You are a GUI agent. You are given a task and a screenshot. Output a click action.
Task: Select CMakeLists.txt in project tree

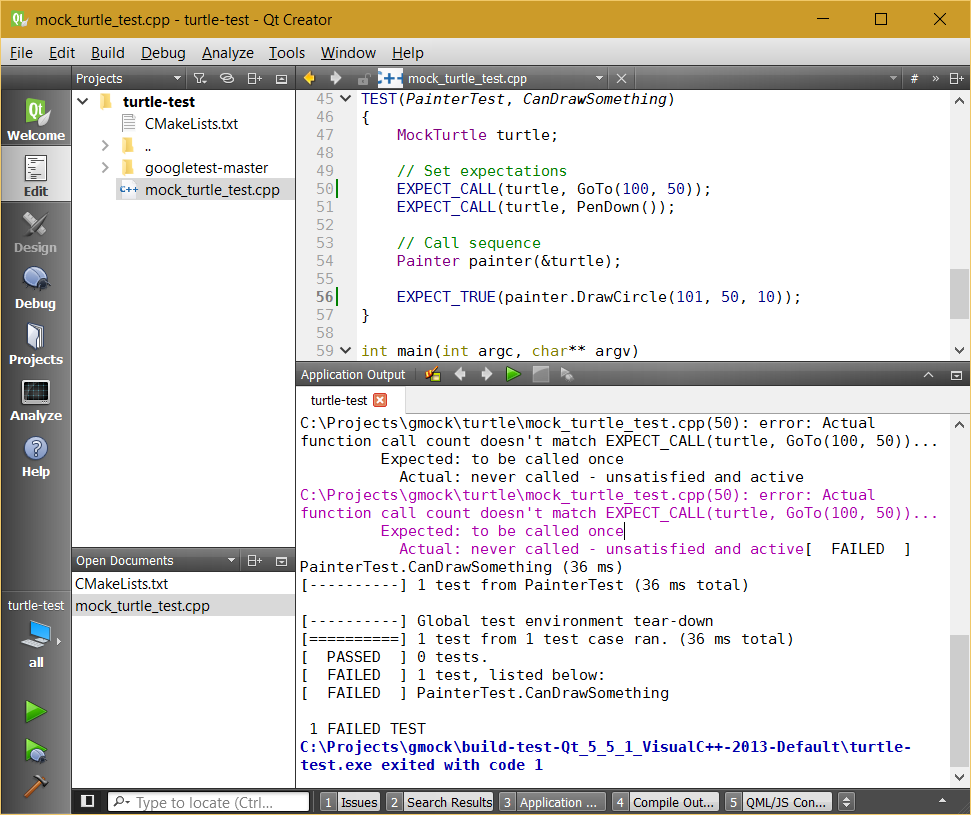coord(191,124)
